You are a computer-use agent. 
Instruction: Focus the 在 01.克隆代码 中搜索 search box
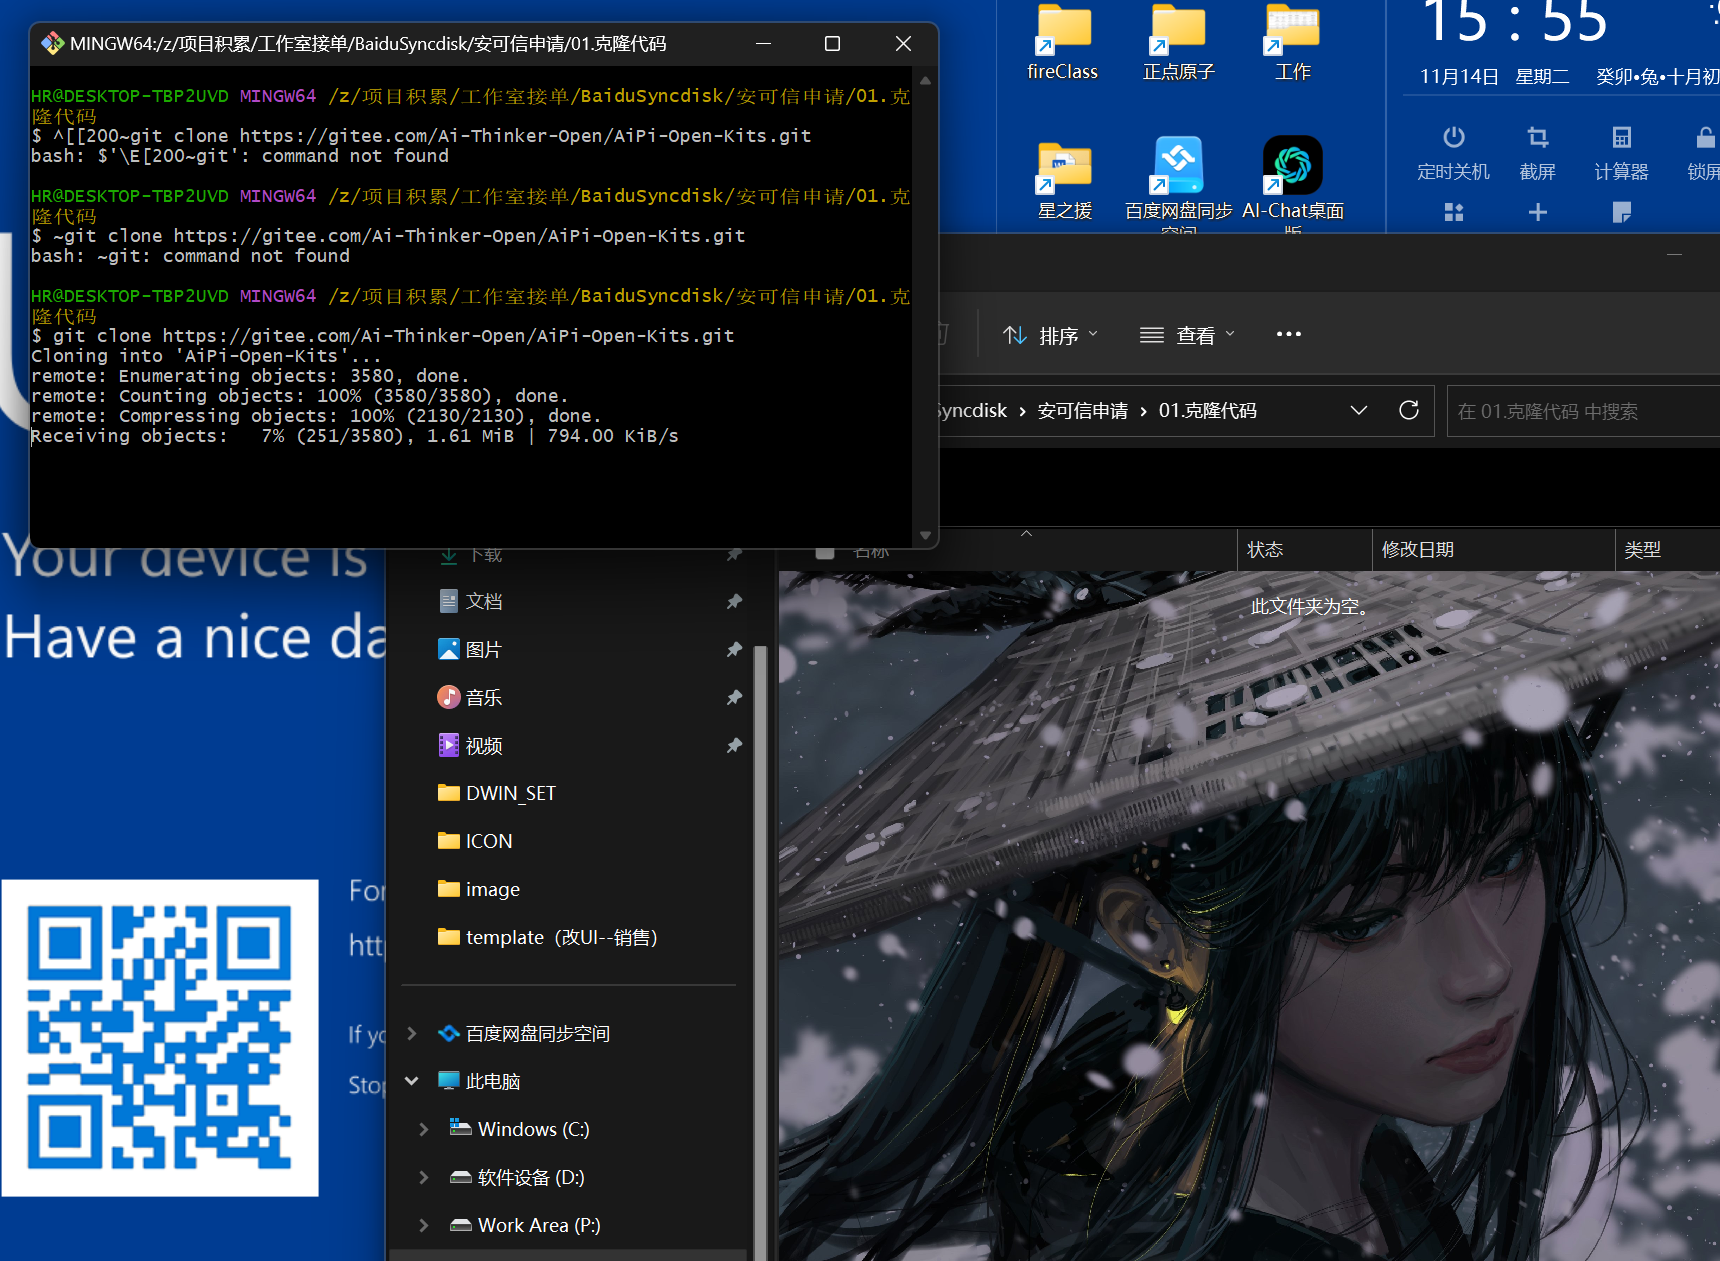pos(1583,411)
